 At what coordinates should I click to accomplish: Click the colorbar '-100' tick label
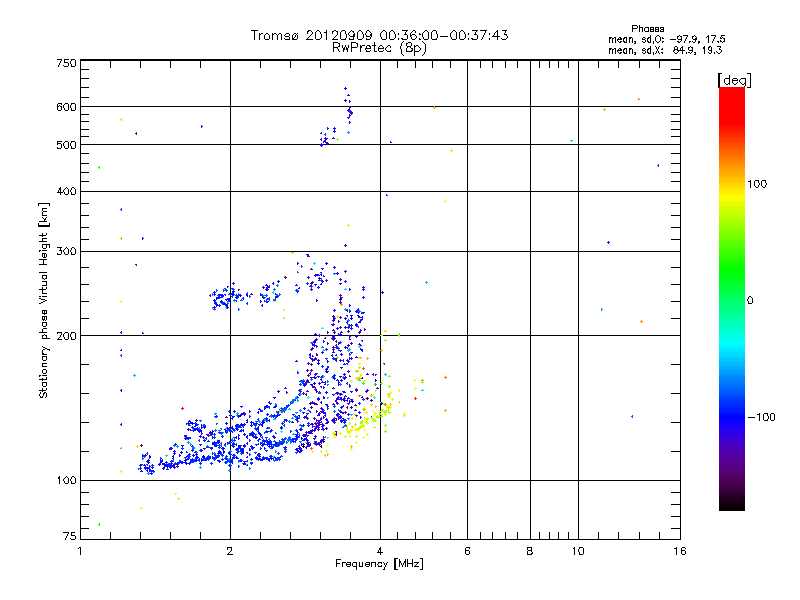coord(761,417)
